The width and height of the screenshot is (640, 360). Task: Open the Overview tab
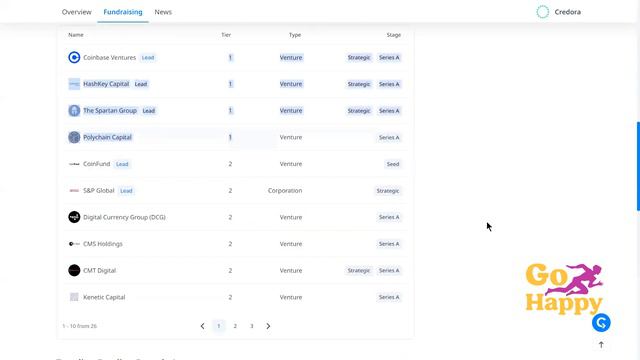76,12
